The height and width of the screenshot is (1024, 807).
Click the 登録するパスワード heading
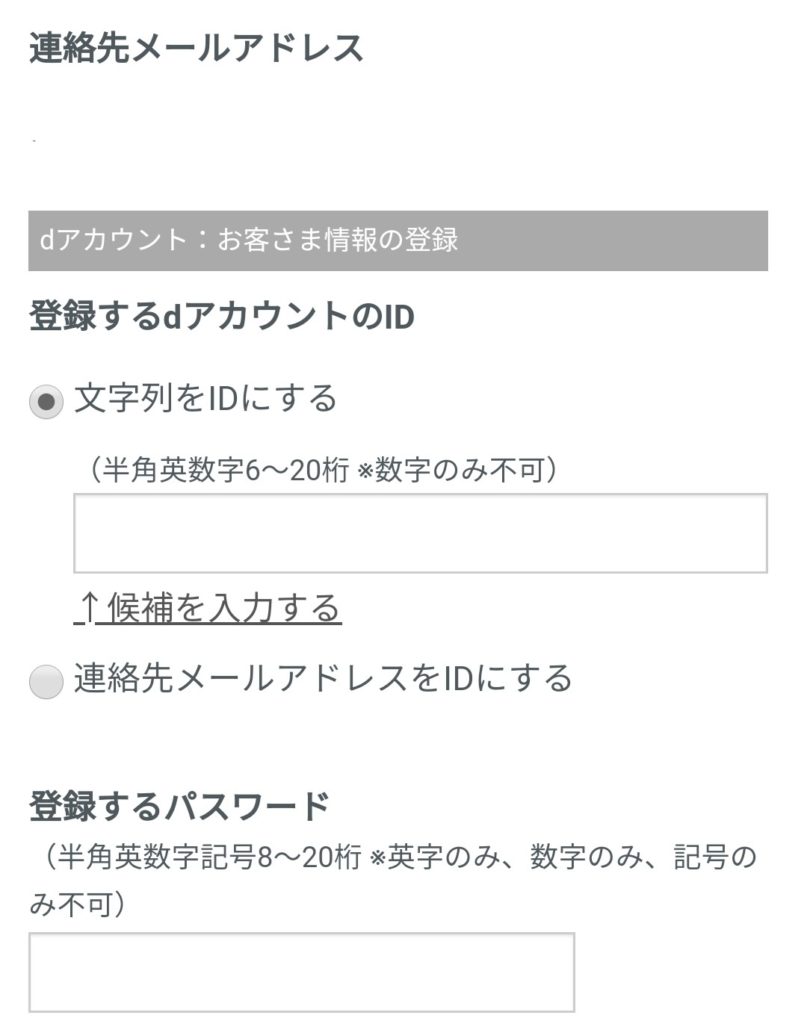point(179,805)
